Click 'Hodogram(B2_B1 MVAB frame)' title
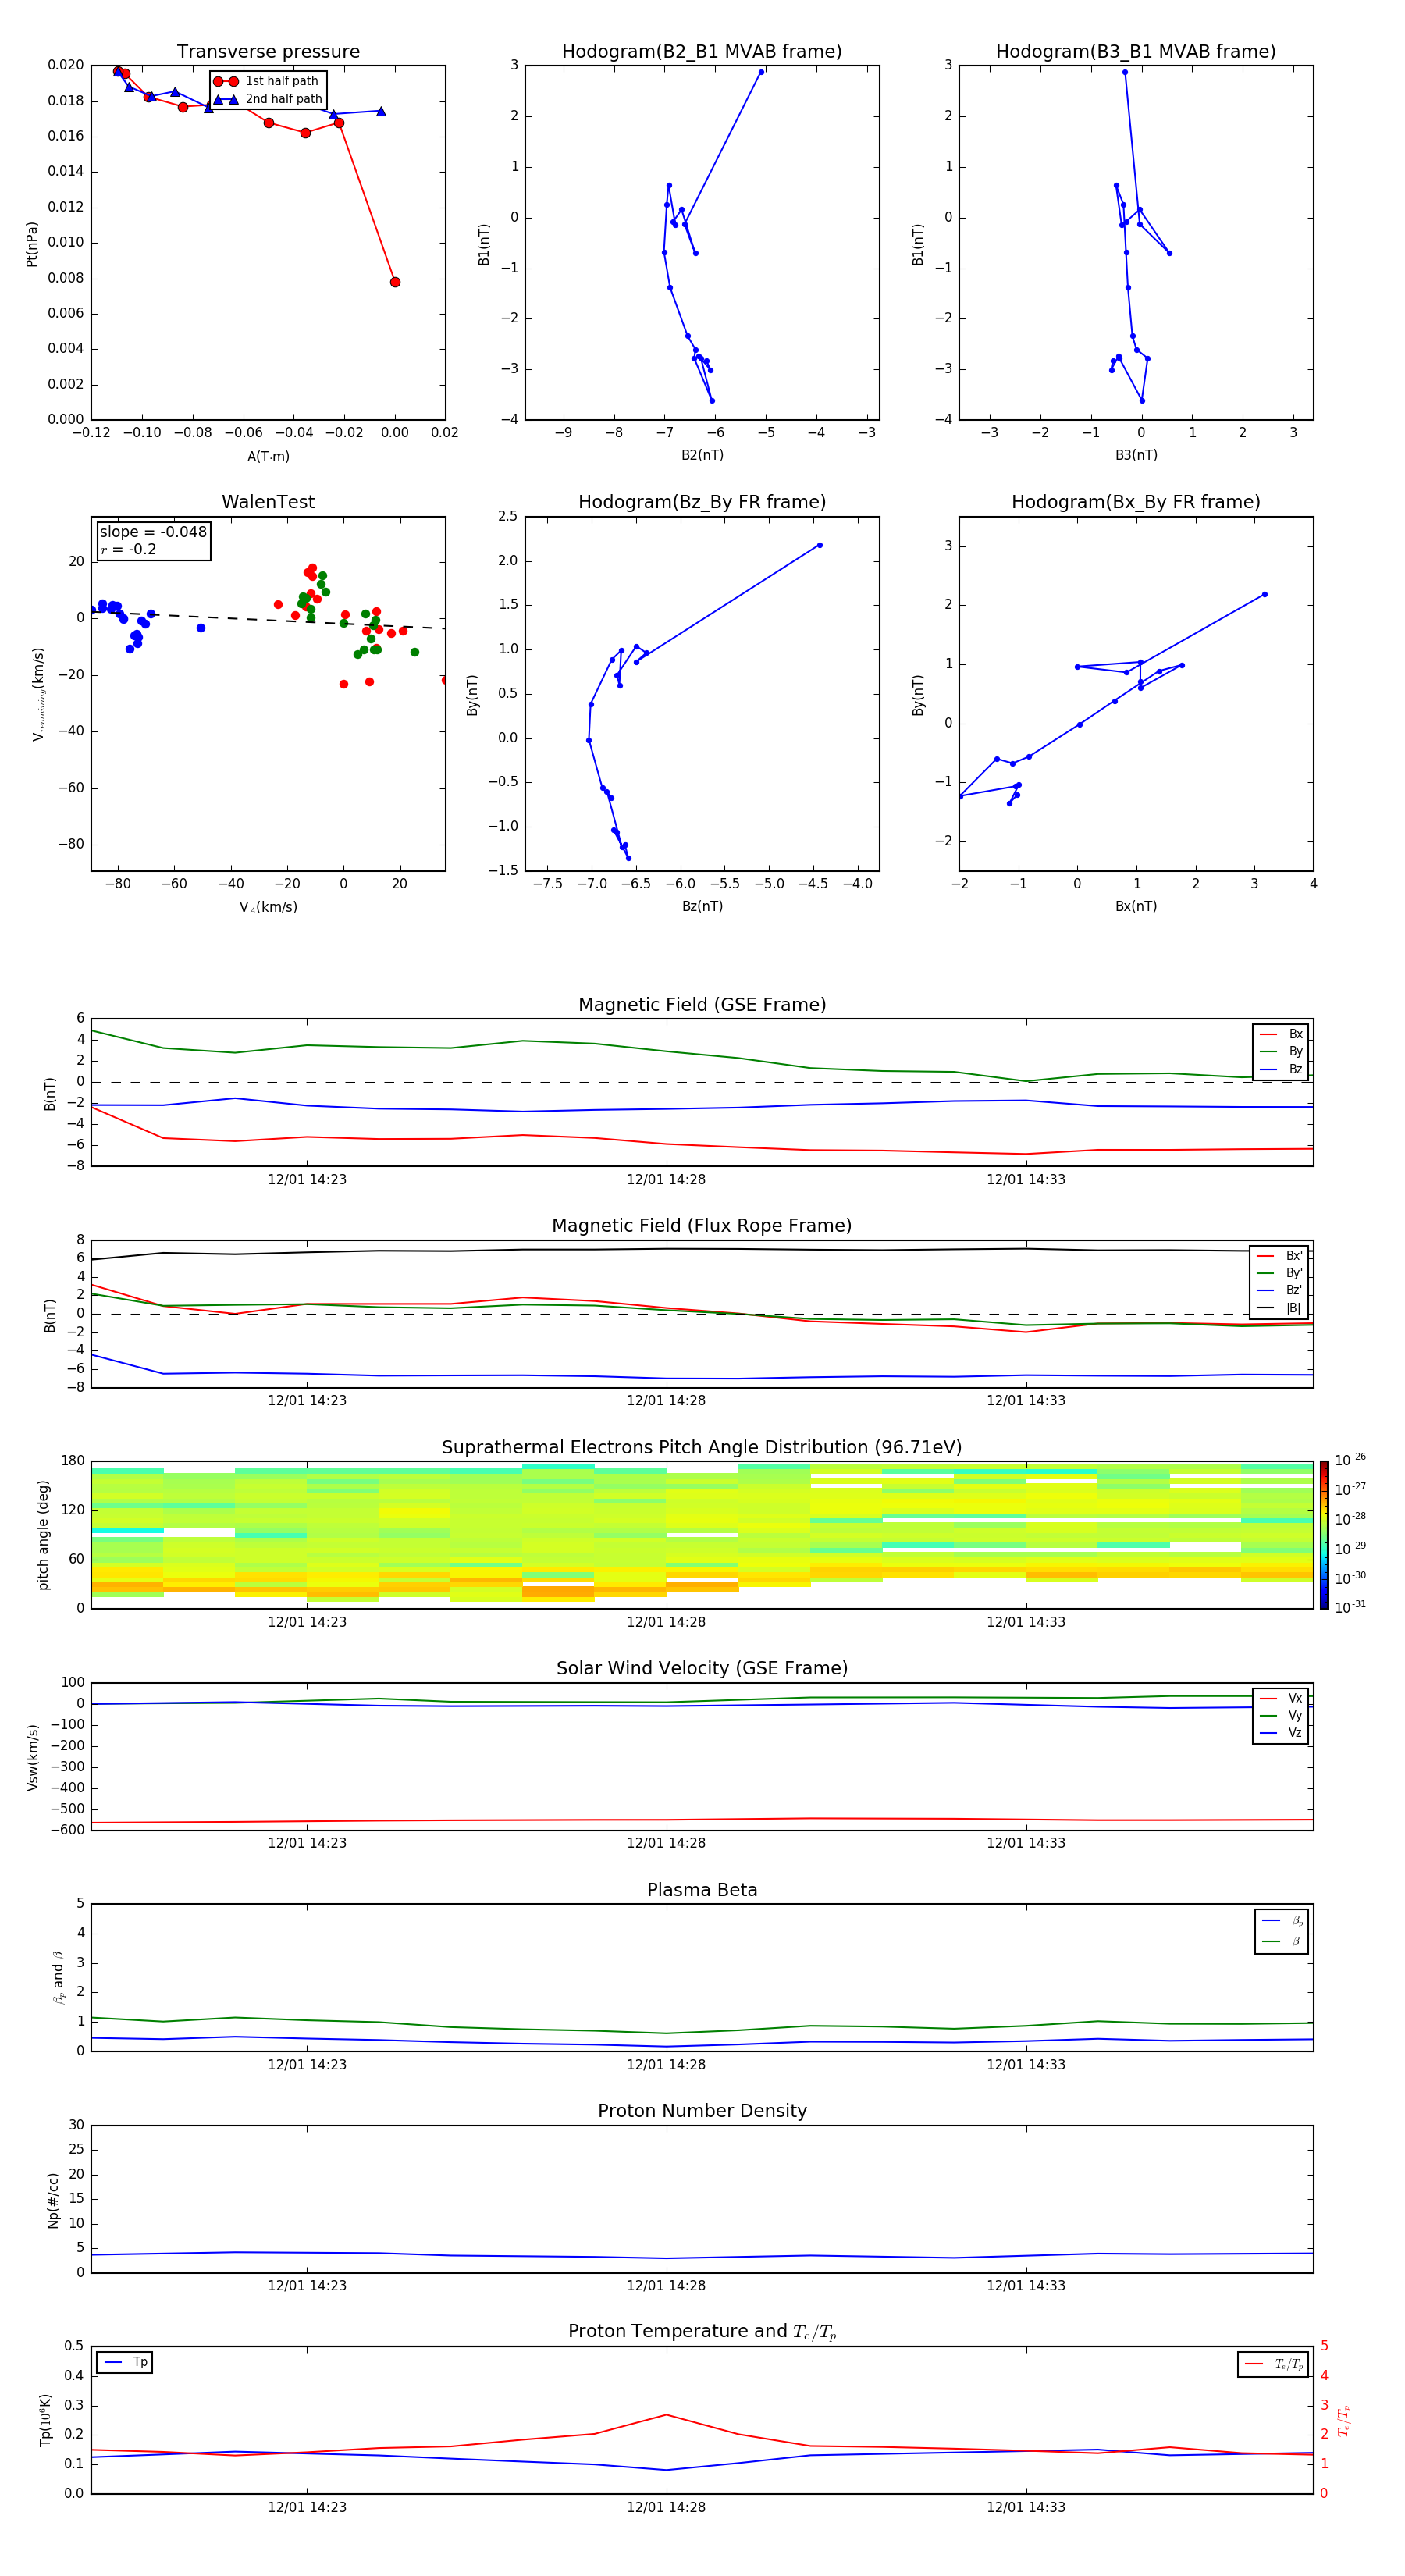The width and height of the screenshot is (1405, 2576). 702,52
